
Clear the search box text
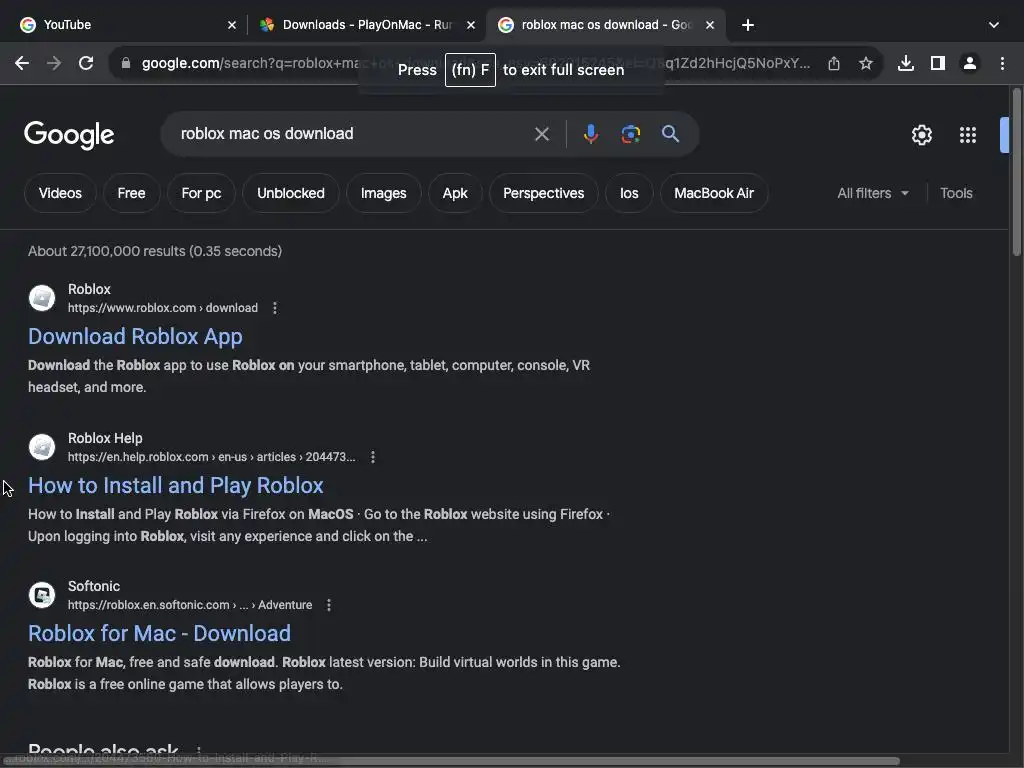(x=541, y=134)
